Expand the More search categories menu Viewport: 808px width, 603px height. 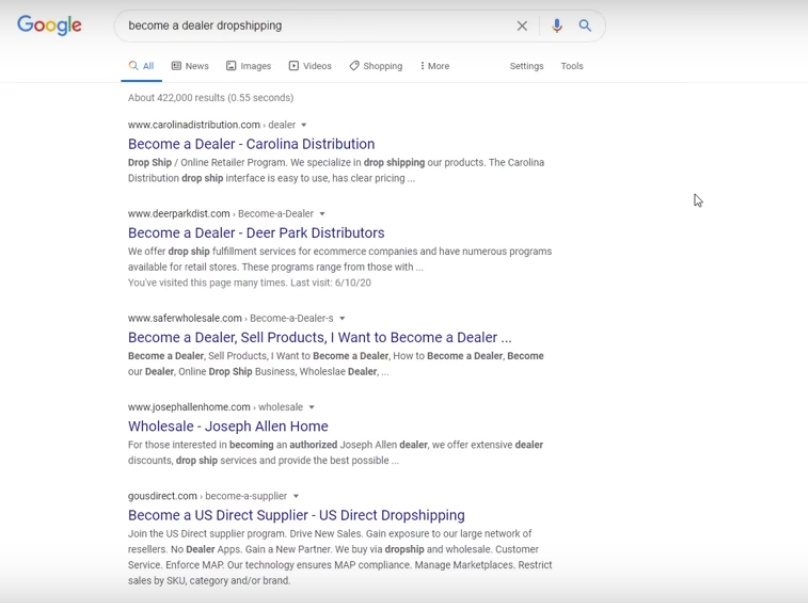435,66
